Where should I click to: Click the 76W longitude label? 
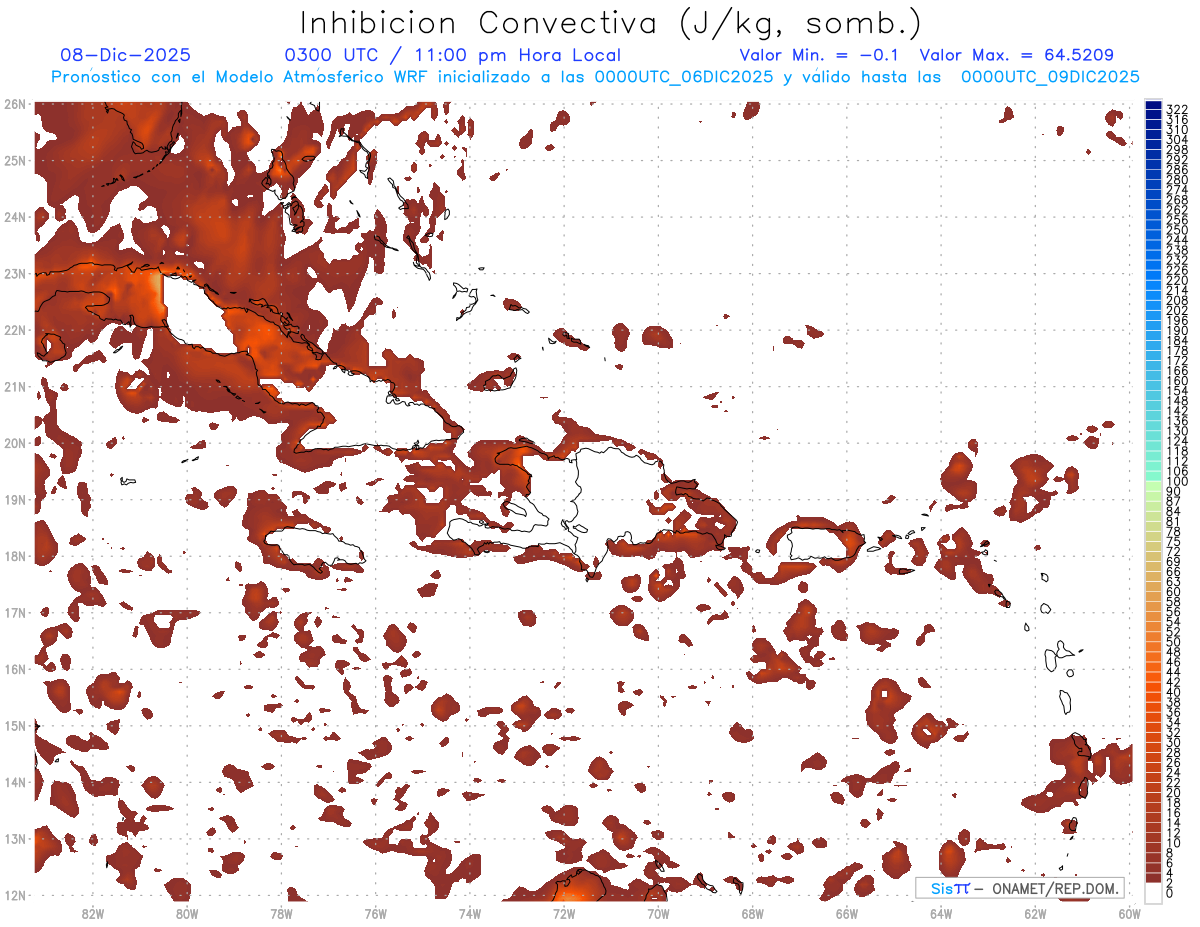[x=375, y=913]
